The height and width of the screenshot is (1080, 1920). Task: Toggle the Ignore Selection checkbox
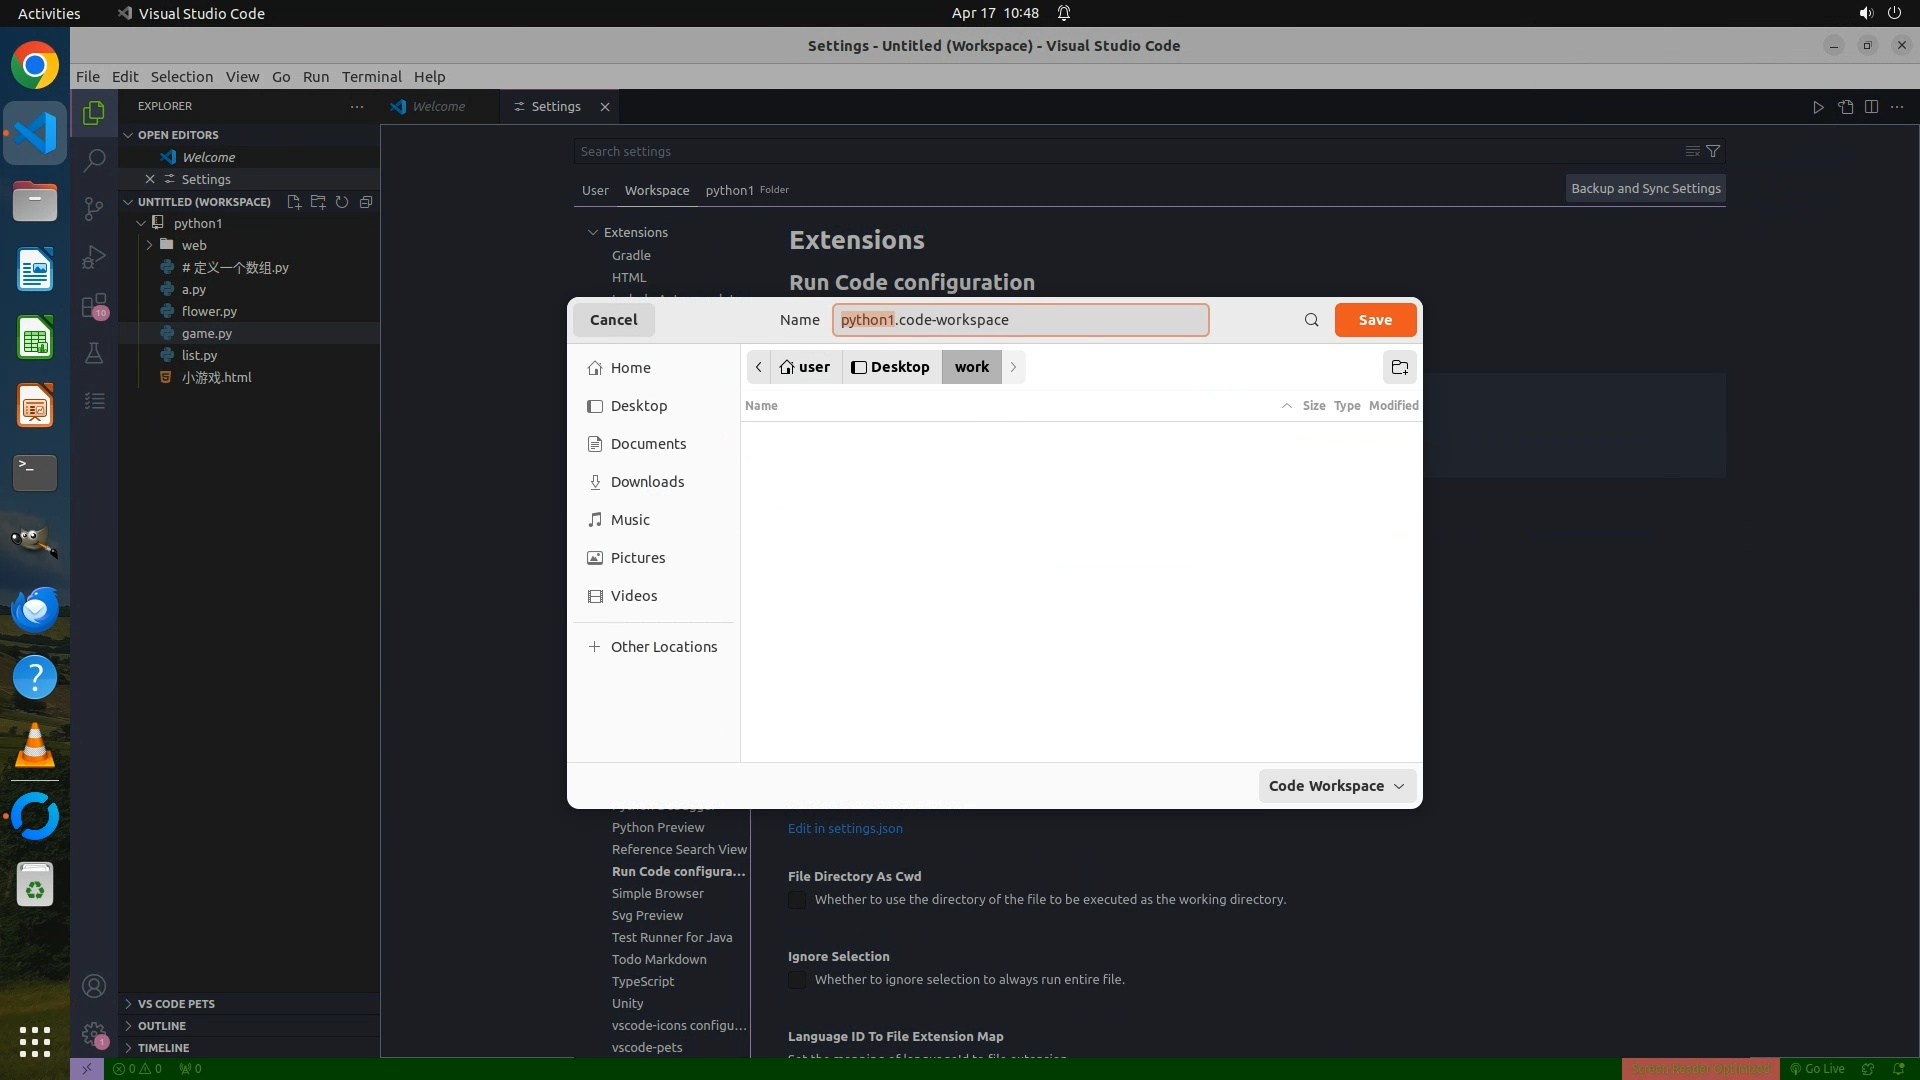[797, 980]
